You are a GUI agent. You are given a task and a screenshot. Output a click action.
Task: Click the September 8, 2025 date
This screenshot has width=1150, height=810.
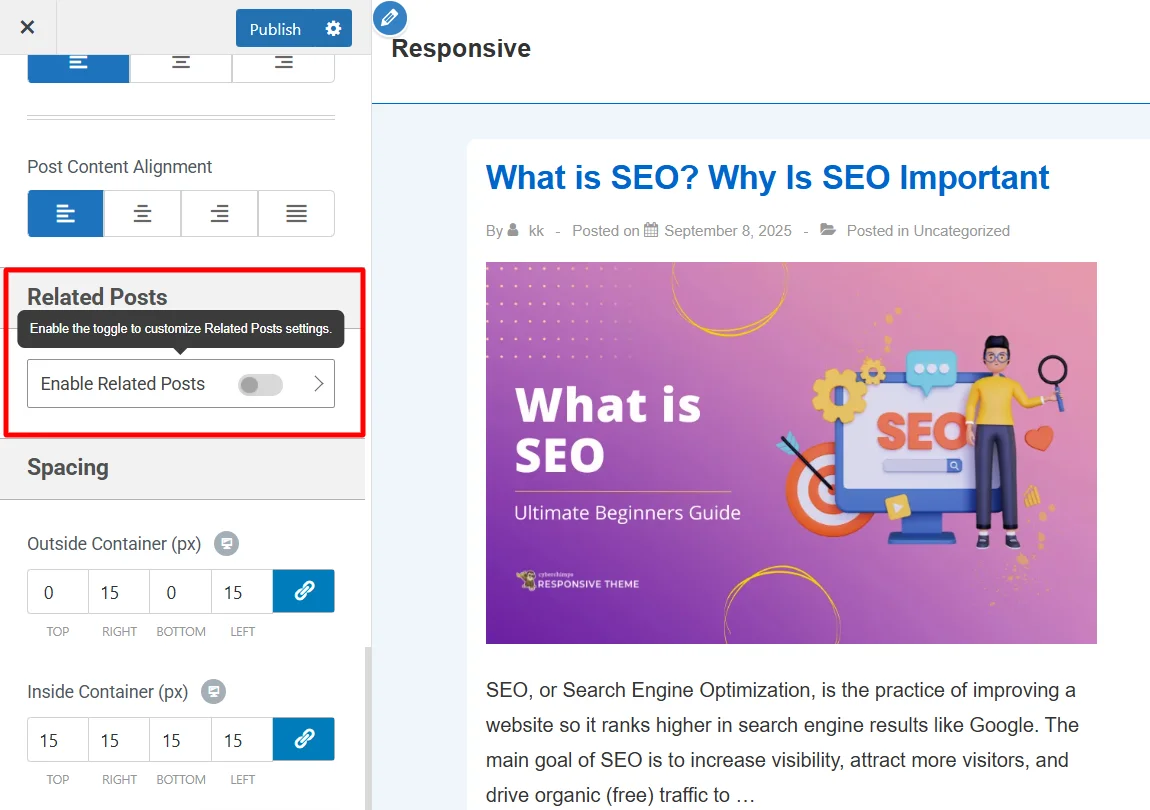point(728,230)
